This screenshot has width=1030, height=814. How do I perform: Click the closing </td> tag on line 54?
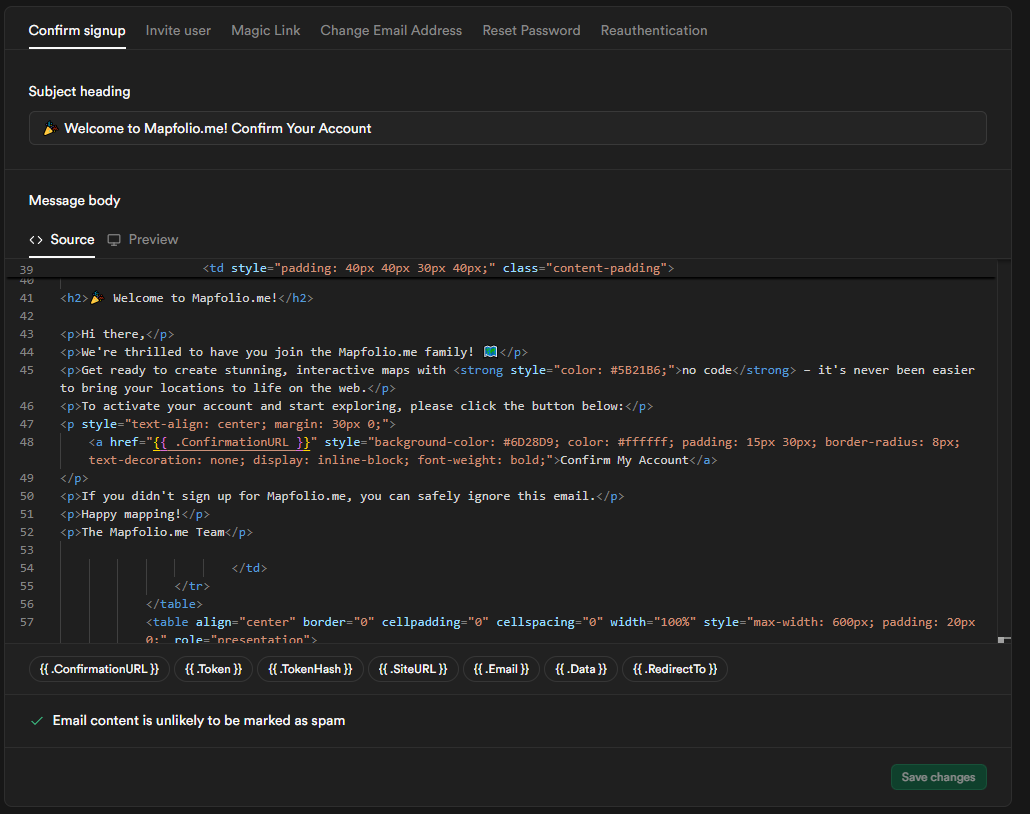coord(249,568)
